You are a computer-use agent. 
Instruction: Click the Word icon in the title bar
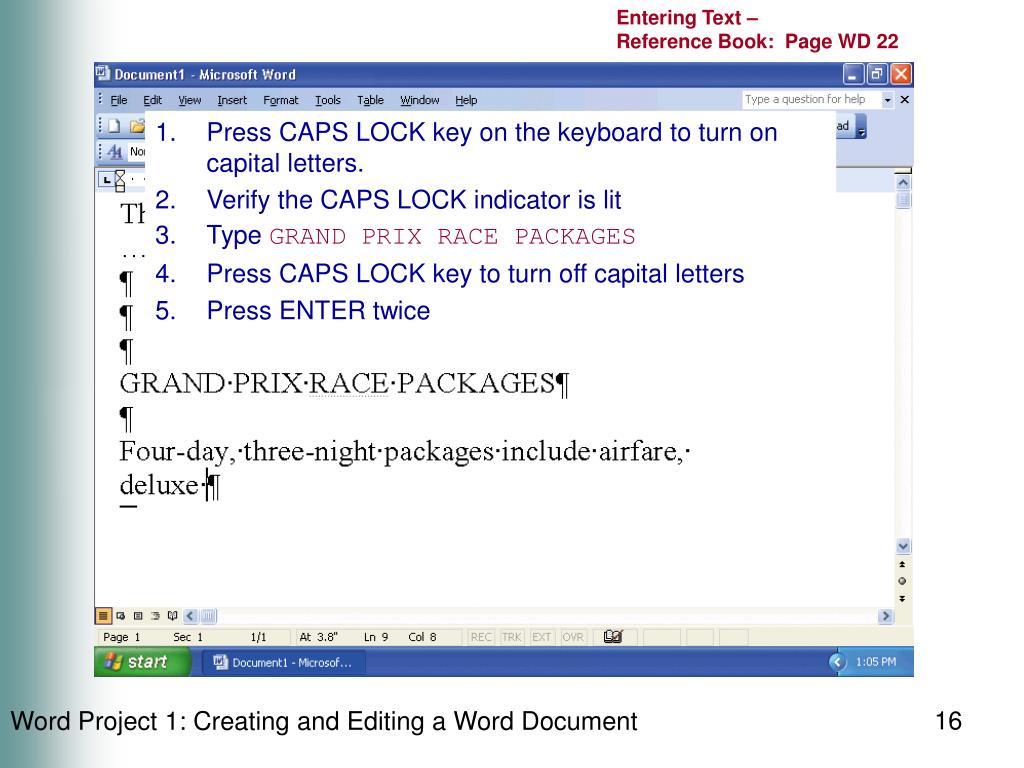click(103, 74)
